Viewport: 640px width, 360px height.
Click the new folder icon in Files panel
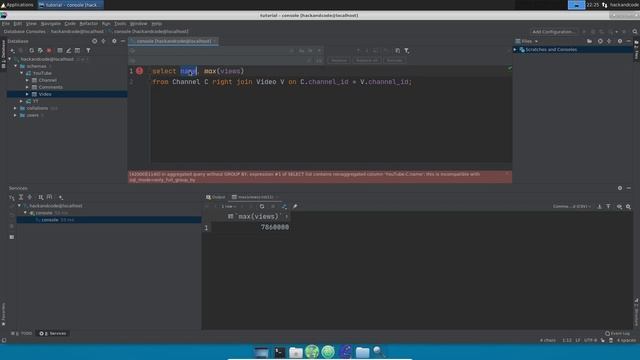pos(589,41)
